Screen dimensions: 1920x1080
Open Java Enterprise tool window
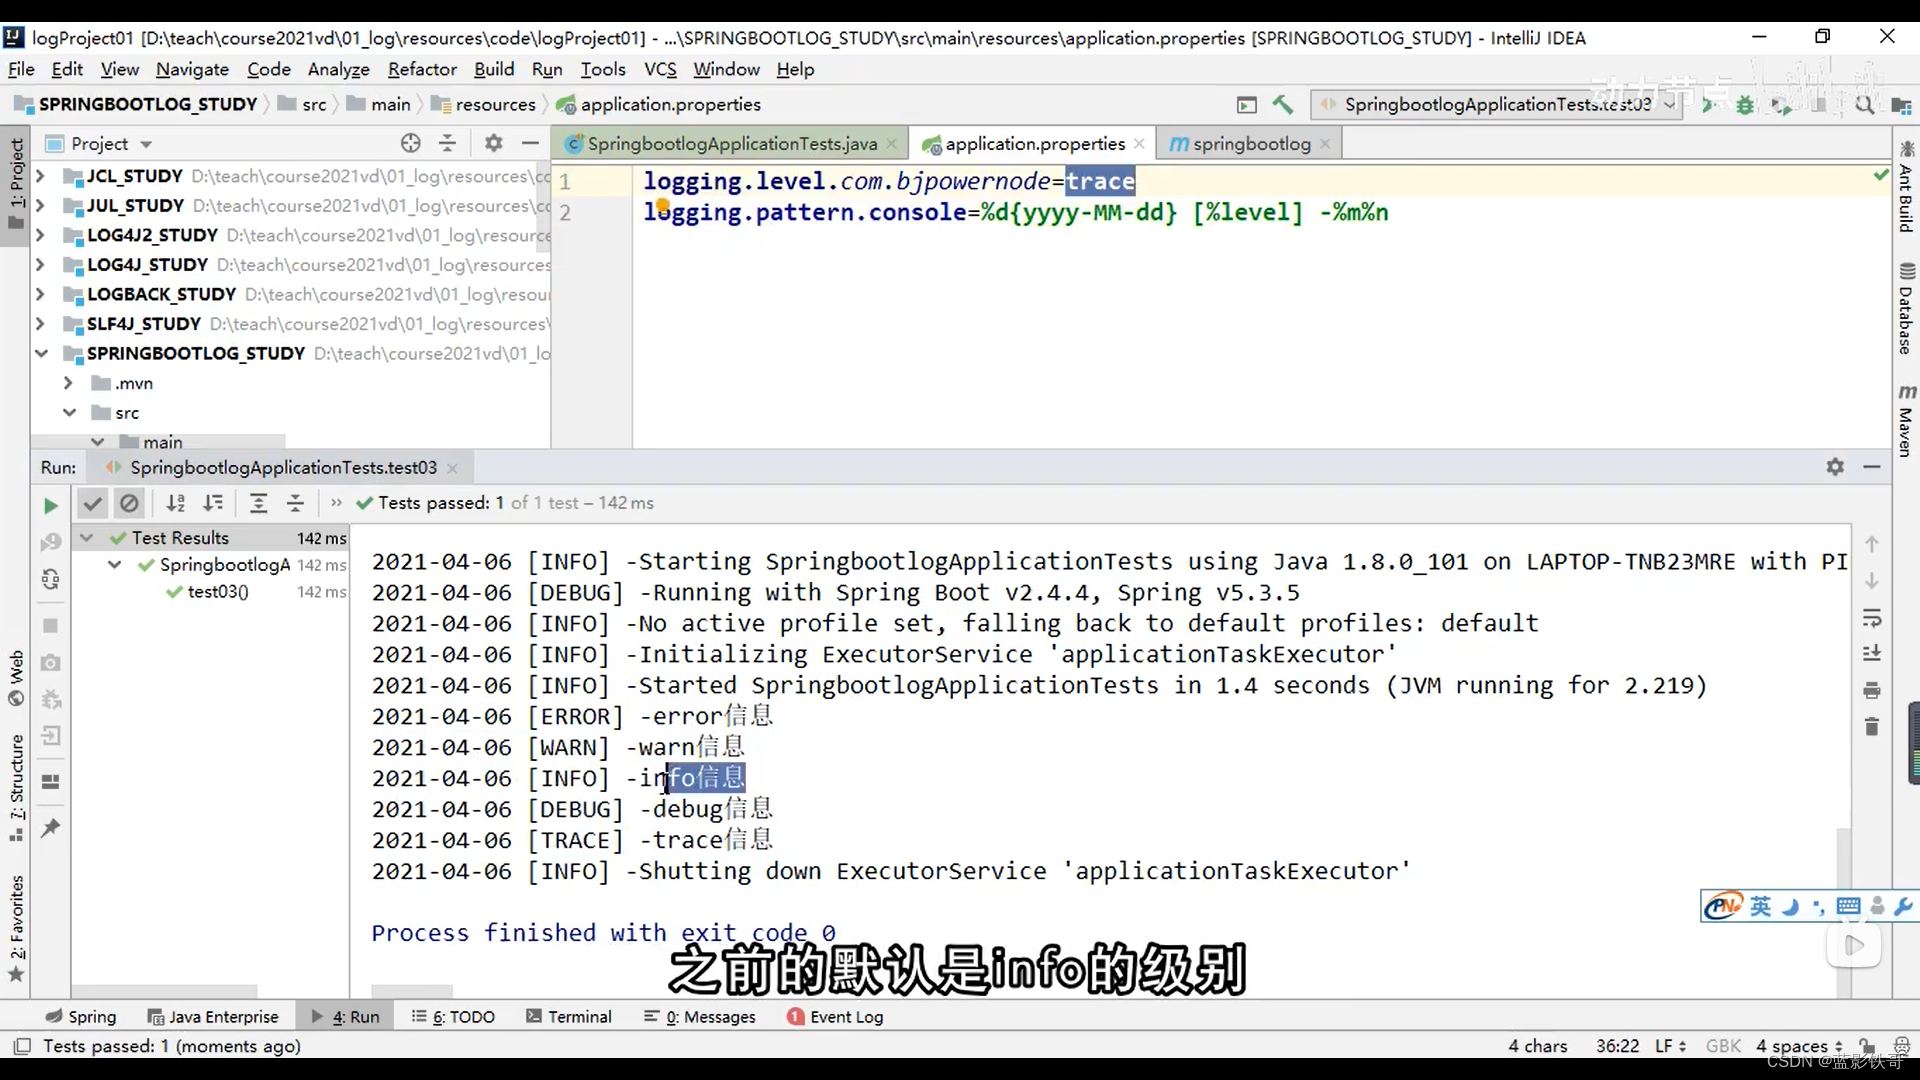(x=213, y=1017)
